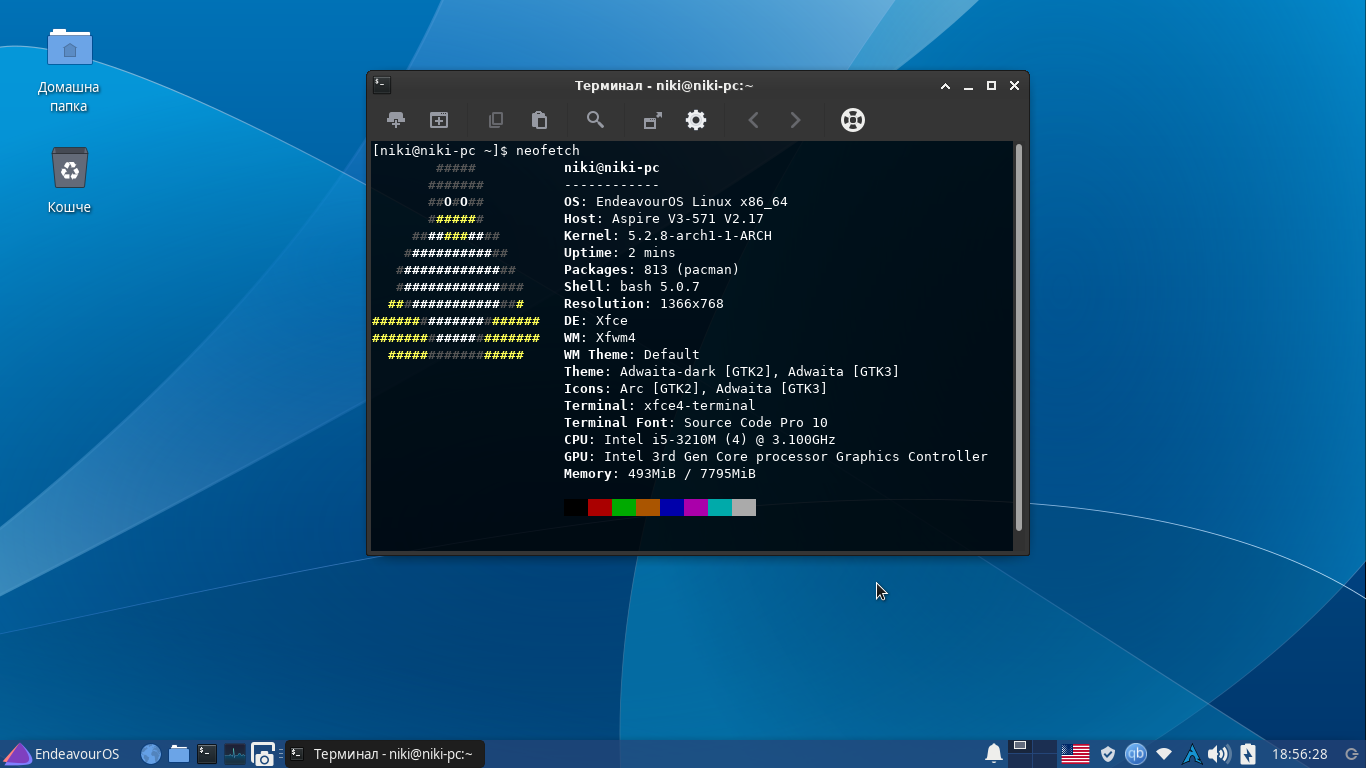Select the Терминал taskbar window button

(385, 754)
